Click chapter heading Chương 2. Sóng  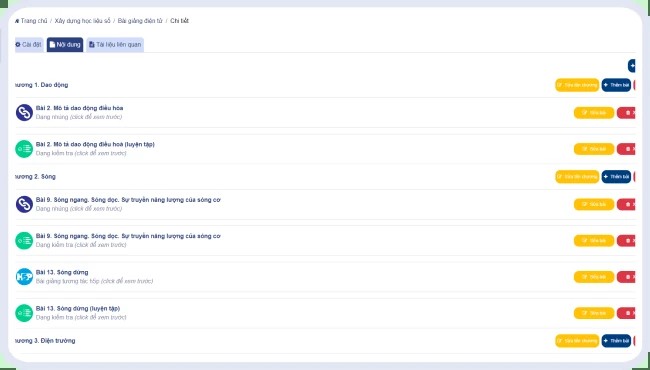(35, 177)
